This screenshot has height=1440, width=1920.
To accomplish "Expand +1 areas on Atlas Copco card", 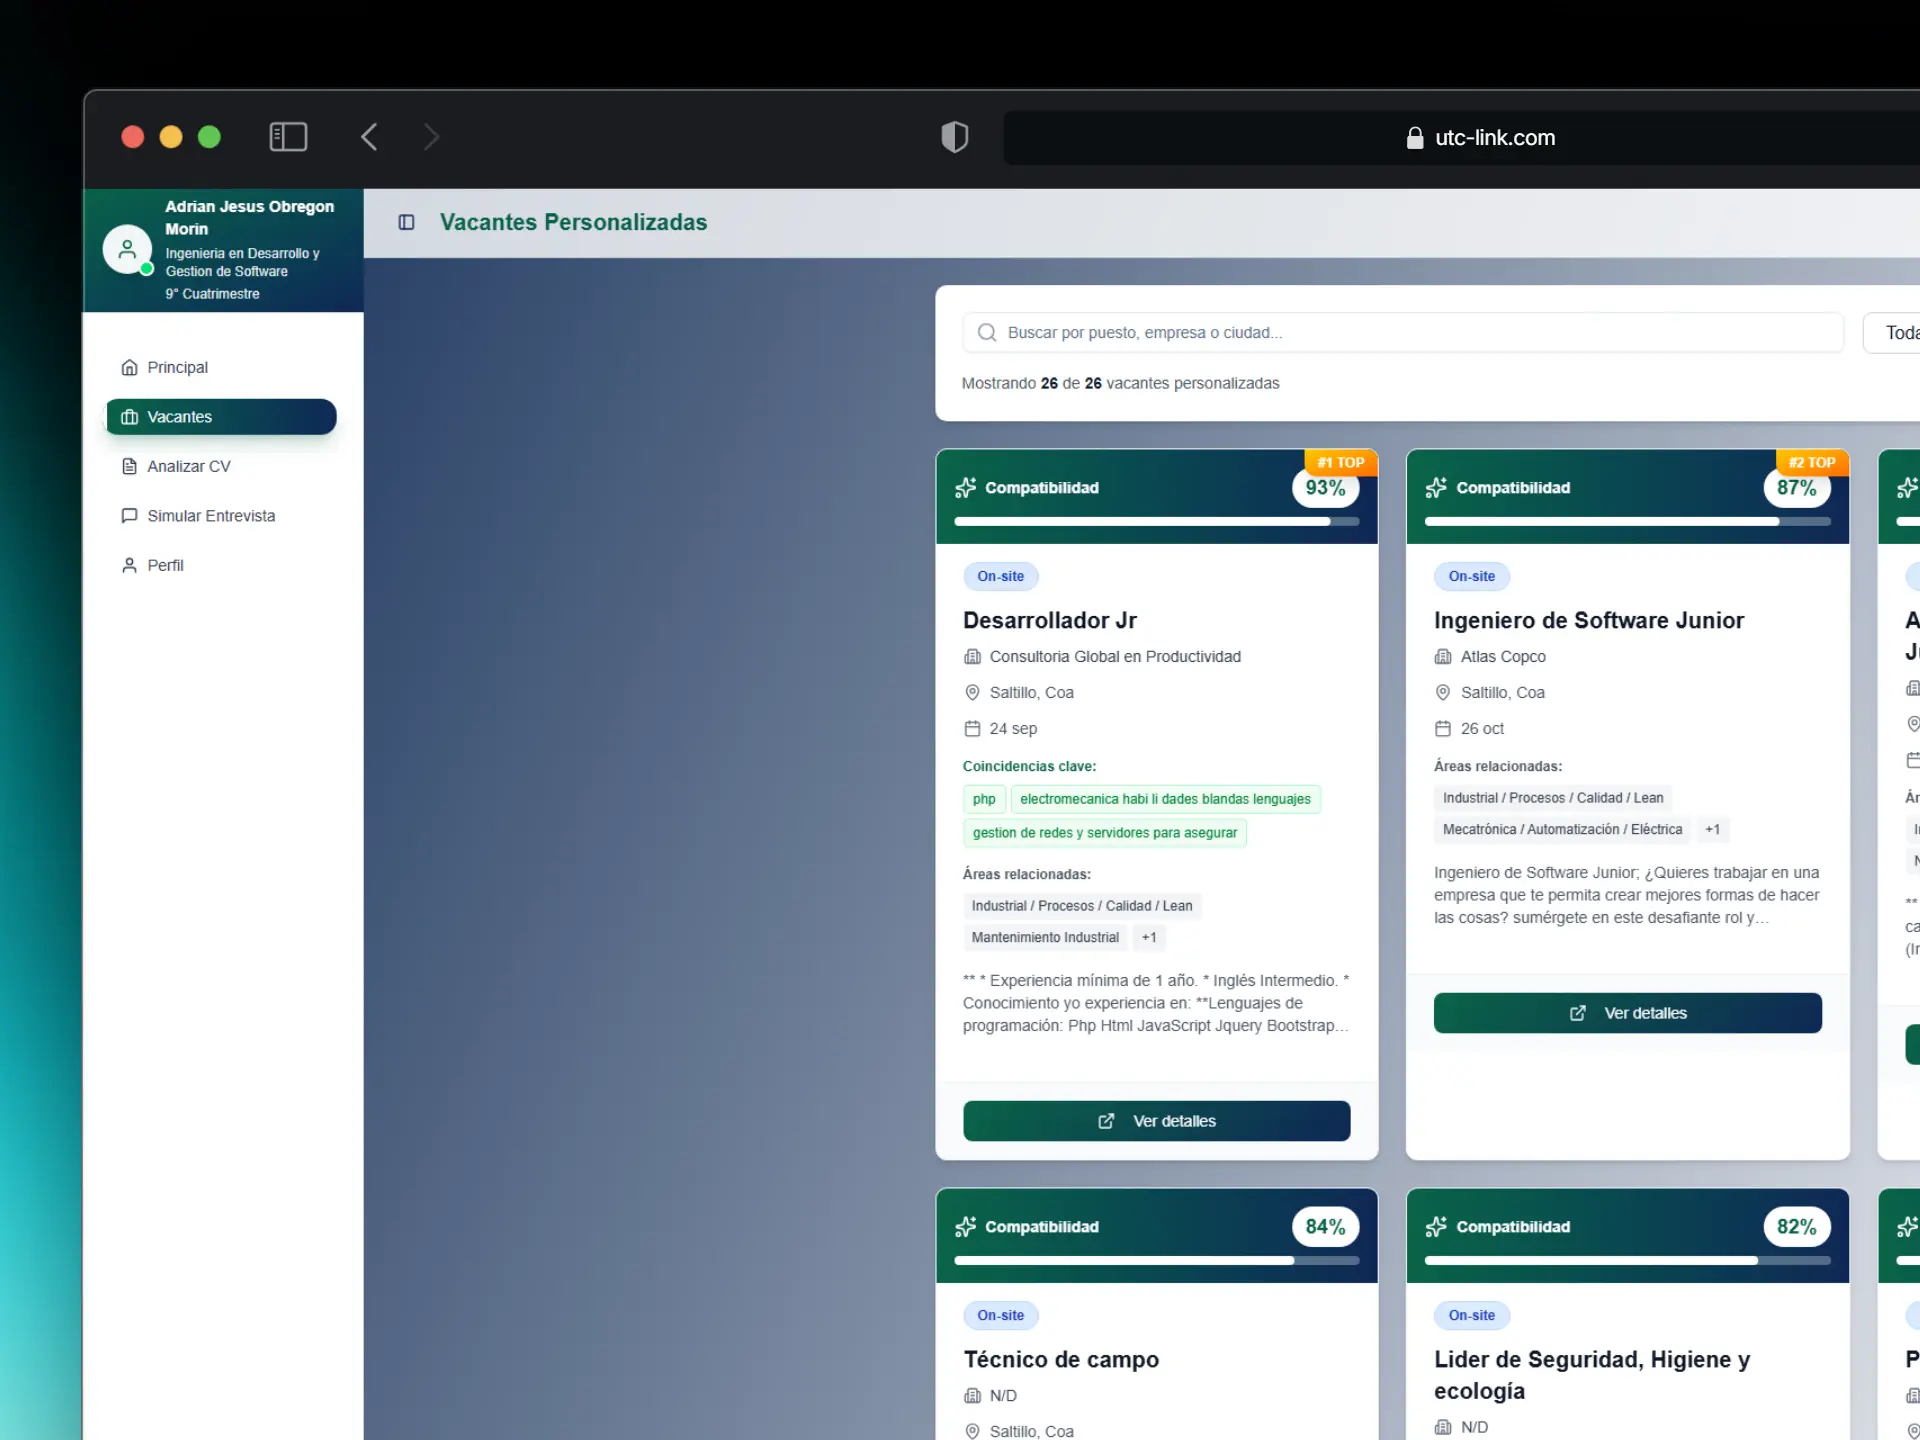I will [x=1712, y=829].
